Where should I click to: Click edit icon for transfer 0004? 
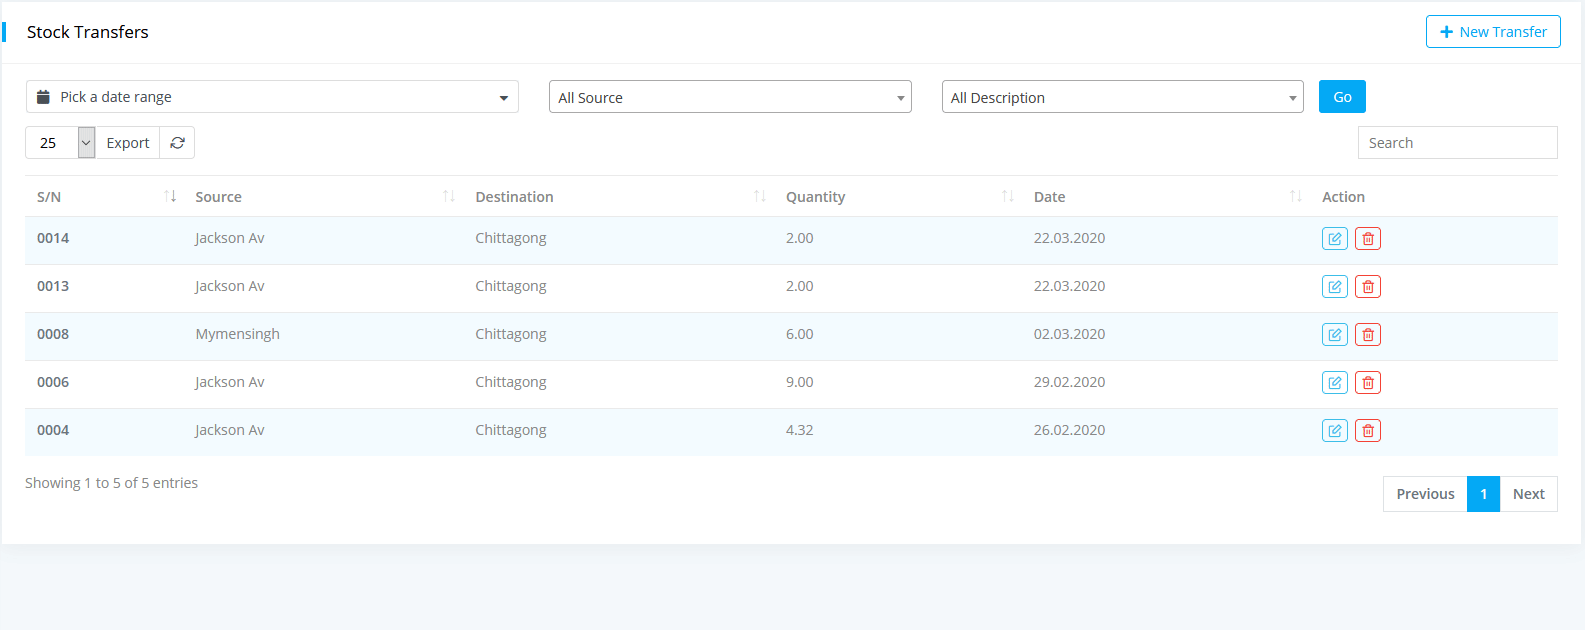1334,431
